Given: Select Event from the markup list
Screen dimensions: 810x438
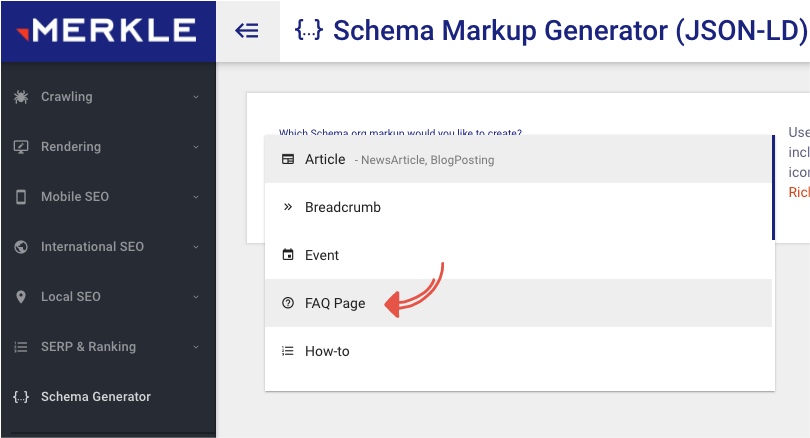Looking at the screenshot, I should click(322, 256).
